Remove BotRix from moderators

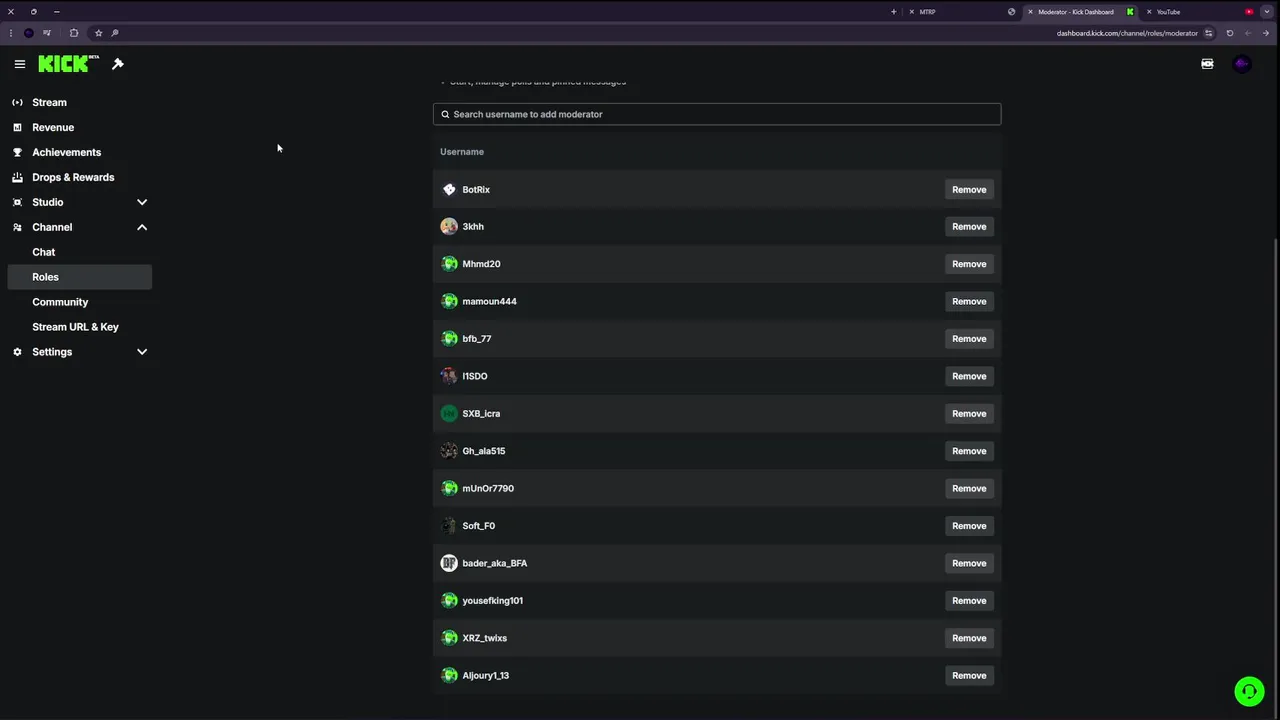click(x=968, y=190)
